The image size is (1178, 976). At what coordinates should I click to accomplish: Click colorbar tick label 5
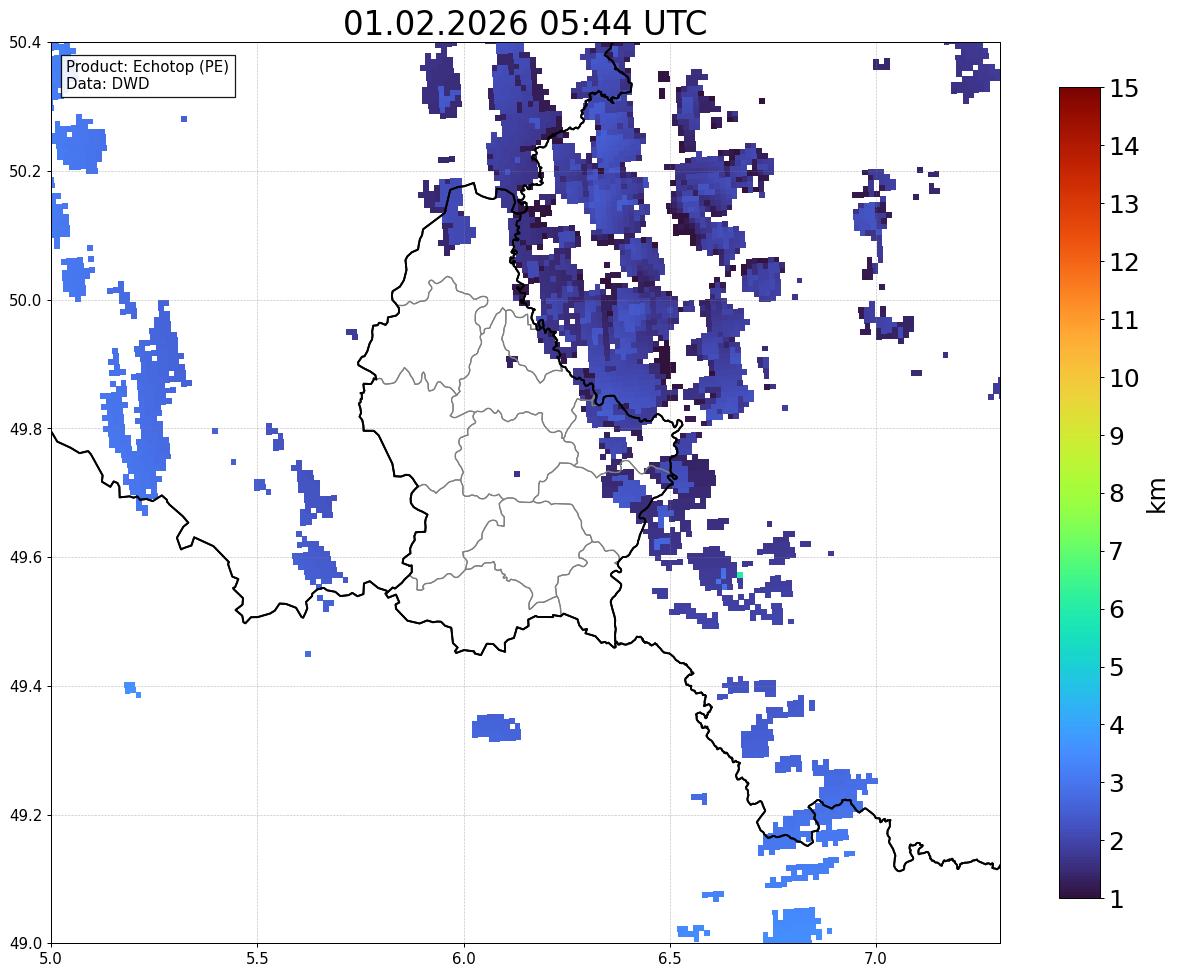click(x=1117, y=667)
